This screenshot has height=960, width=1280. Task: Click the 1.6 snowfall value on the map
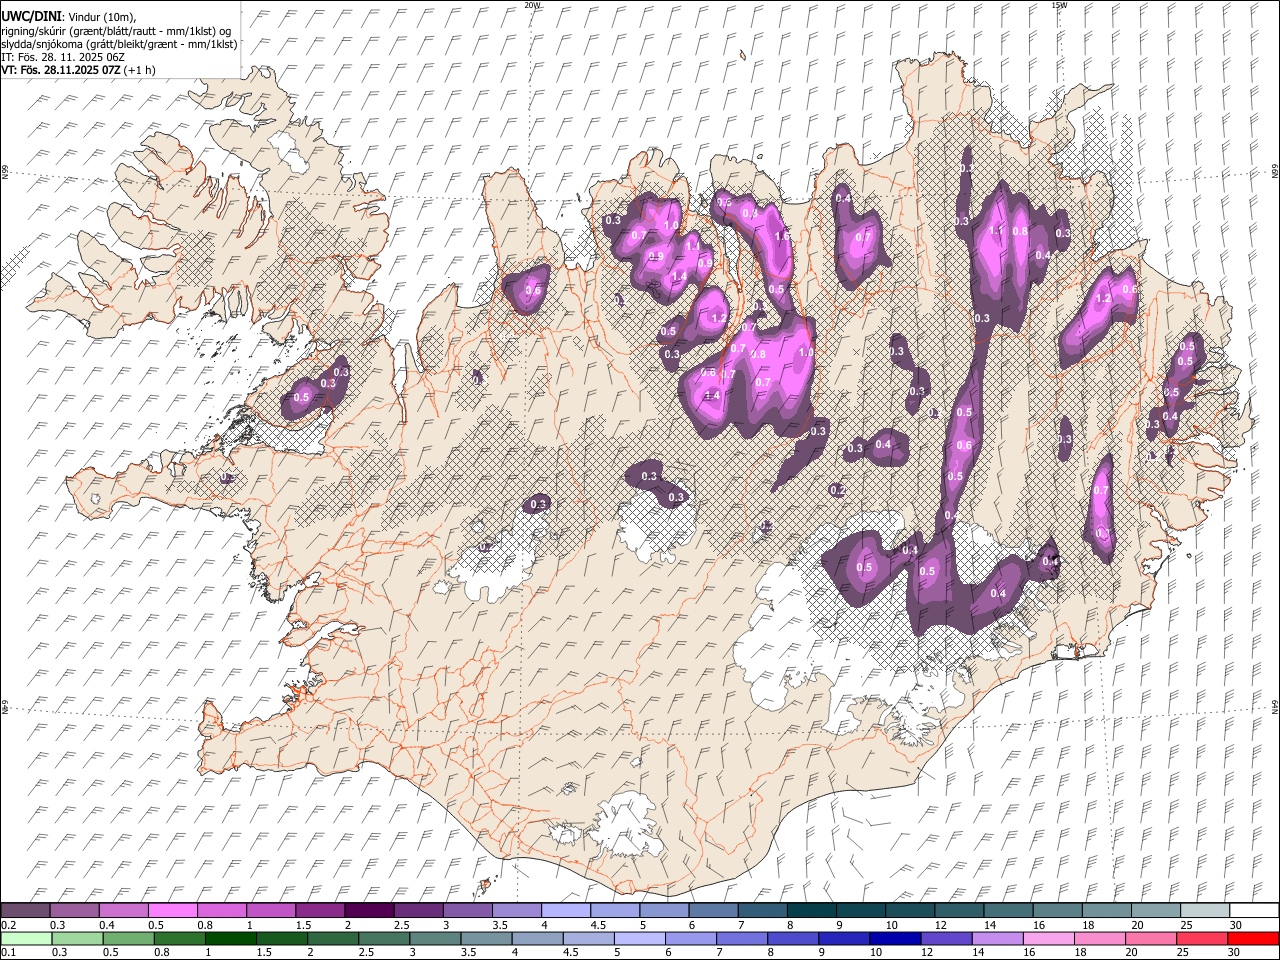[782, 236]
